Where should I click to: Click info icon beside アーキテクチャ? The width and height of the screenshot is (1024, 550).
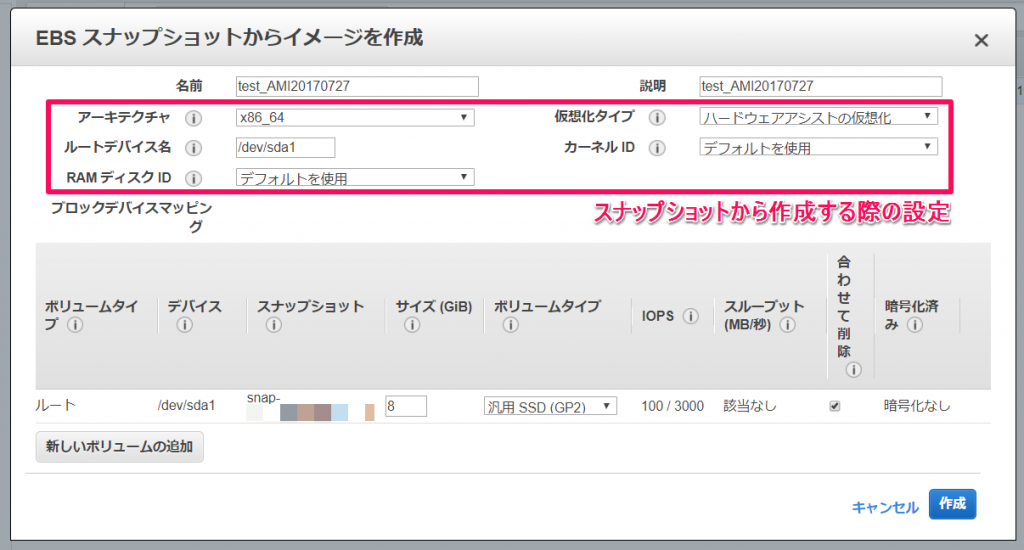(193, 118)
